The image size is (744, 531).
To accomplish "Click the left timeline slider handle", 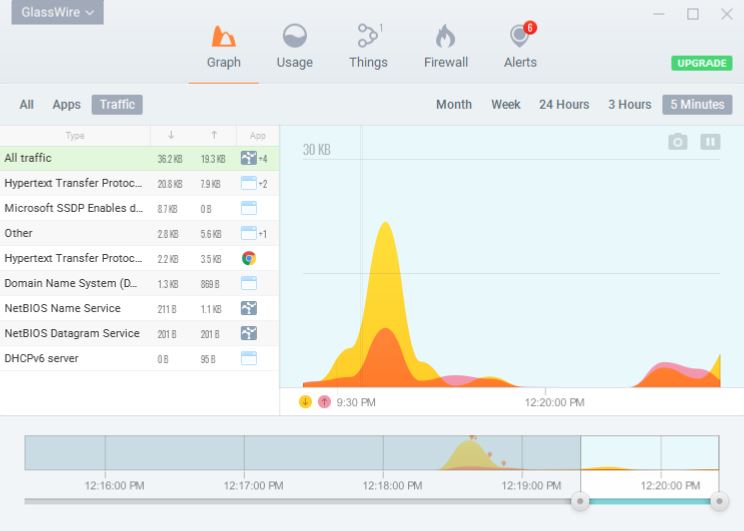I will (x=580, y=501).
